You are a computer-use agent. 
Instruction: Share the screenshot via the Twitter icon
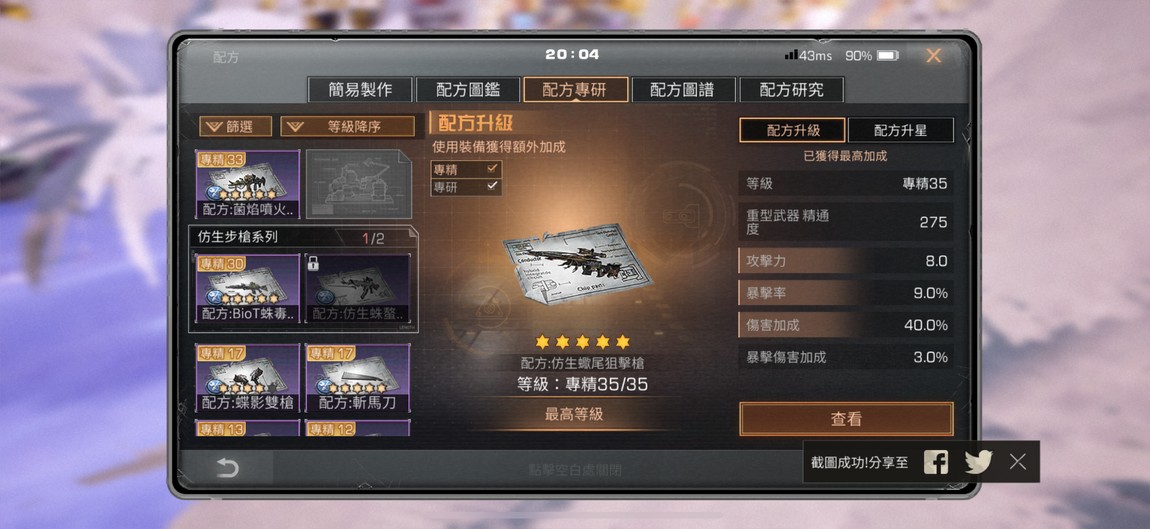(x=978, y=462)
